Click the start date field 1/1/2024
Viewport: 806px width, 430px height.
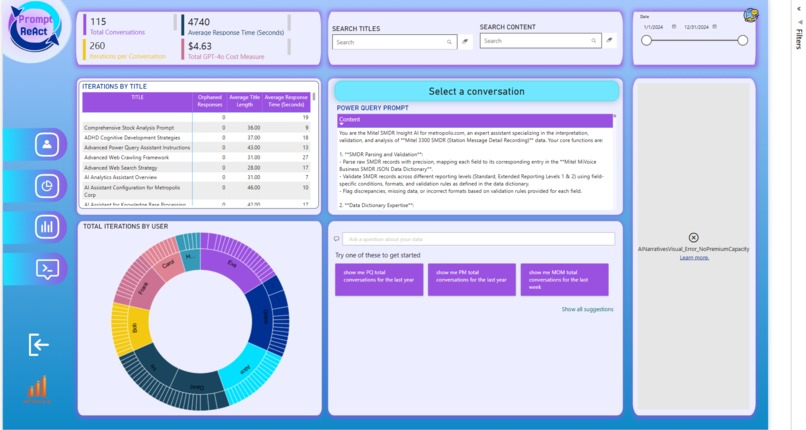point(654,27)
